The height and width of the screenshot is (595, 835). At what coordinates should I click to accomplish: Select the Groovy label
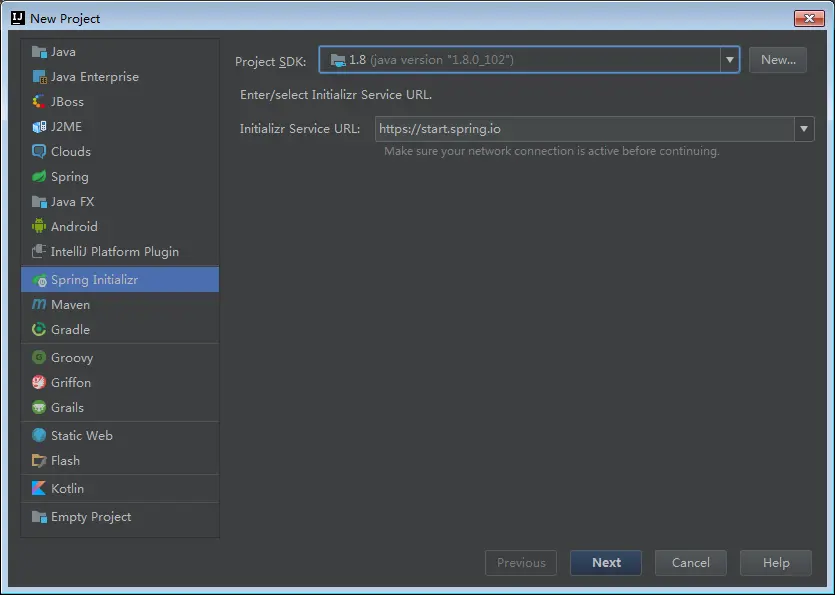pyautogui.click(x=72, y=357)
